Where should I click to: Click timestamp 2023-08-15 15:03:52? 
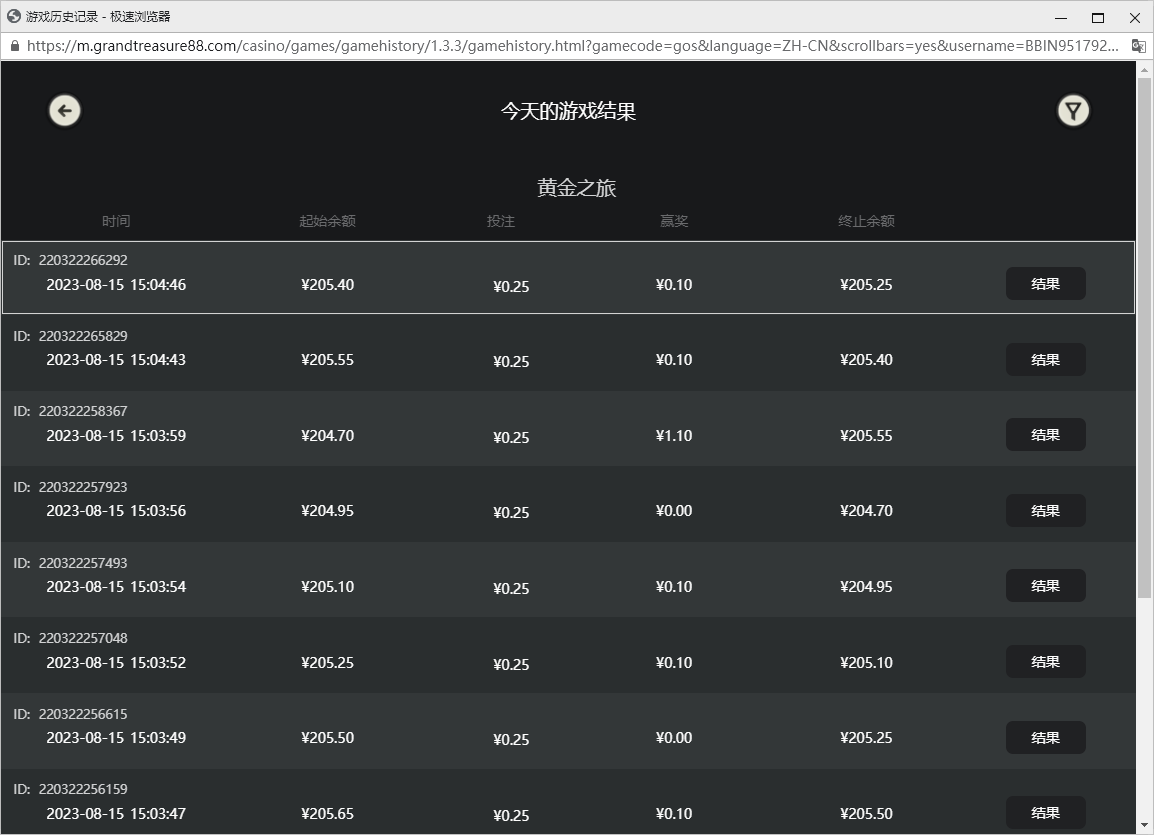pyautogui.click(x=116, y=663)
